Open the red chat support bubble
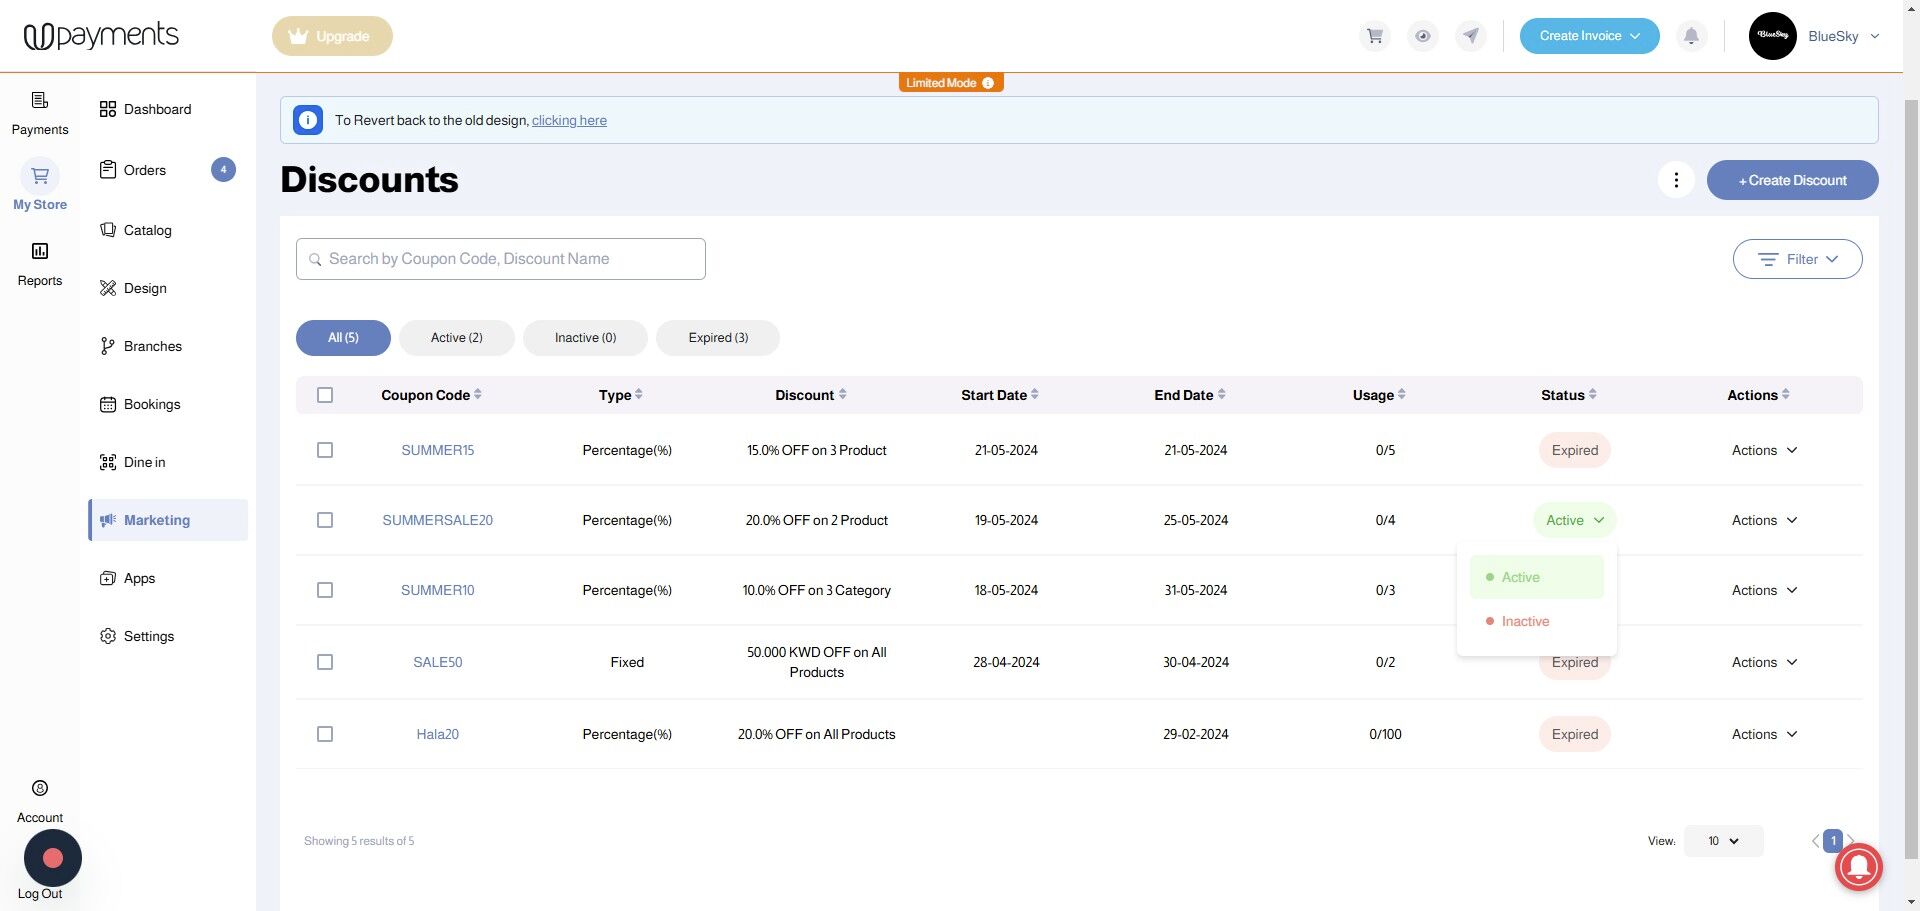This screenshot has width=1920, height=911. (x=1858, y=866)
